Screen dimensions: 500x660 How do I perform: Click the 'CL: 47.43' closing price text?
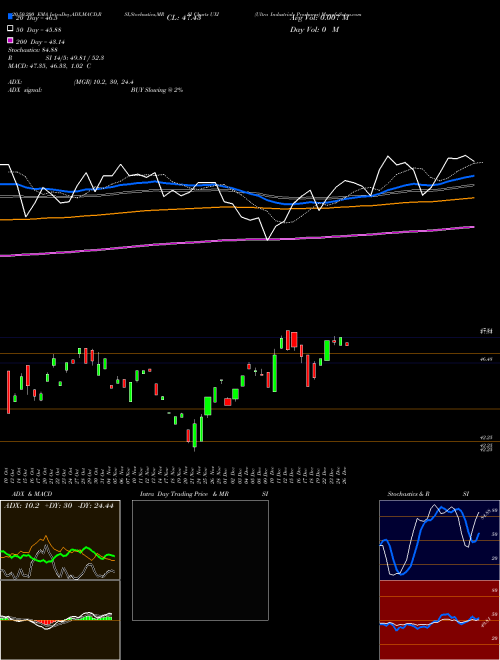(x=184, y=18)
